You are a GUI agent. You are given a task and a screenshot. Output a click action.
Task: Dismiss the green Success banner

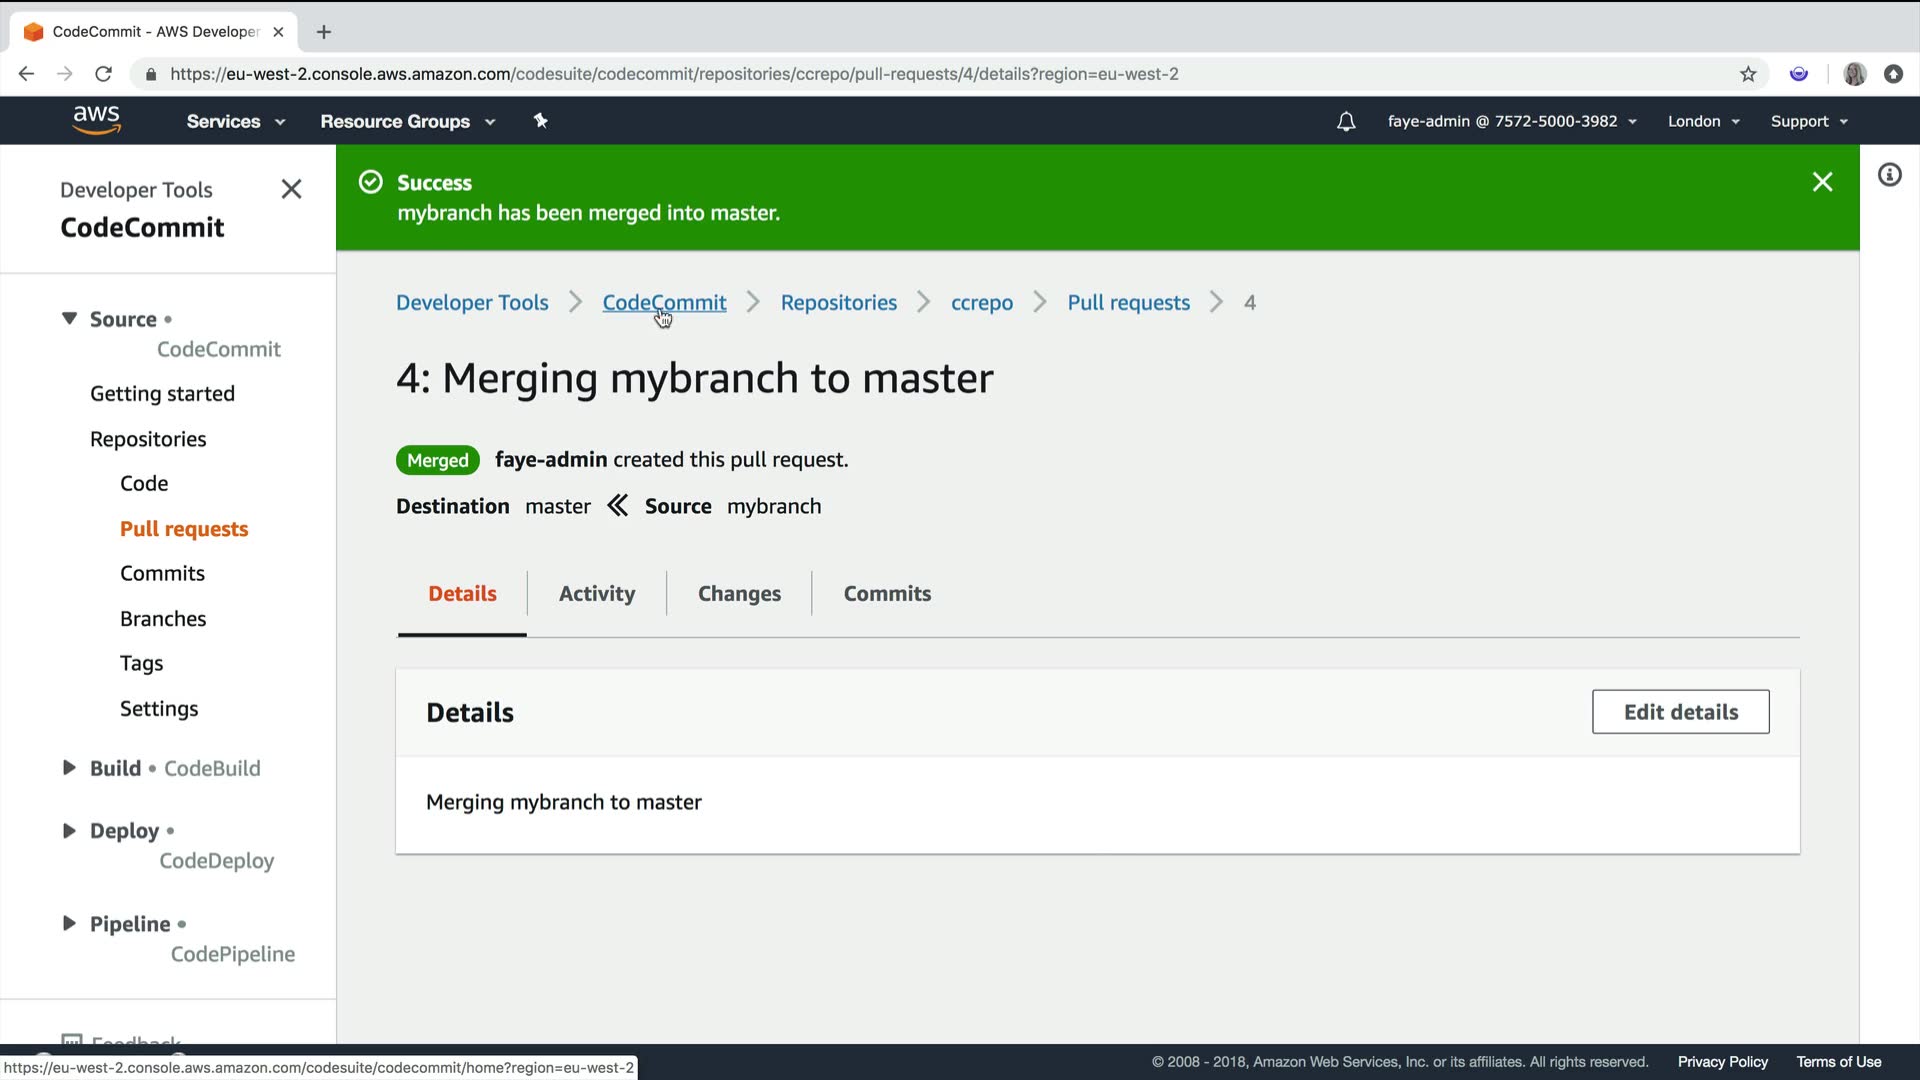click(x=1822, y=182)
